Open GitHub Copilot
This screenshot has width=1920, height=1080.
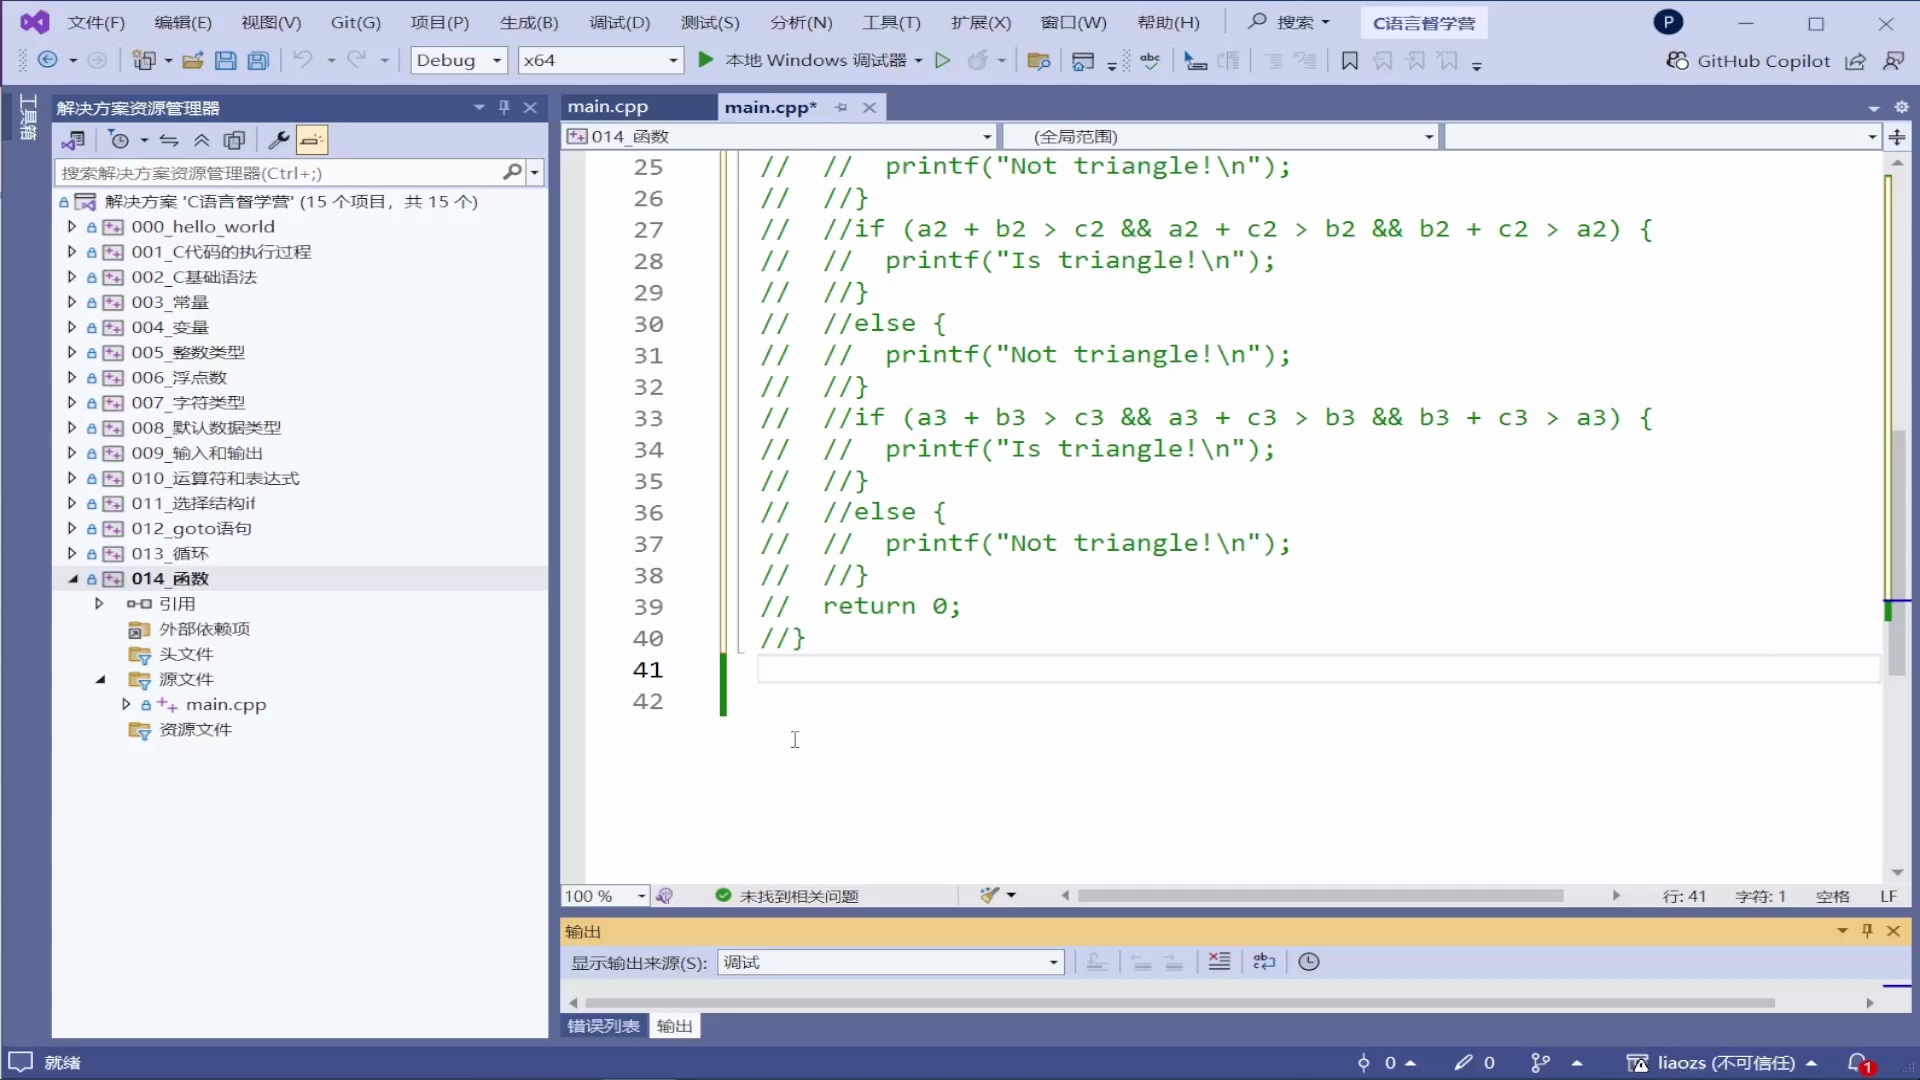[x=1749, y=61]
